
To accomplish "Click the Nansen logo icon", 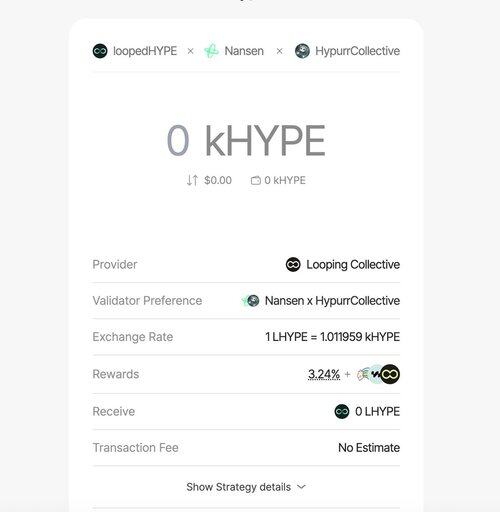I will (x=211, y=51).
